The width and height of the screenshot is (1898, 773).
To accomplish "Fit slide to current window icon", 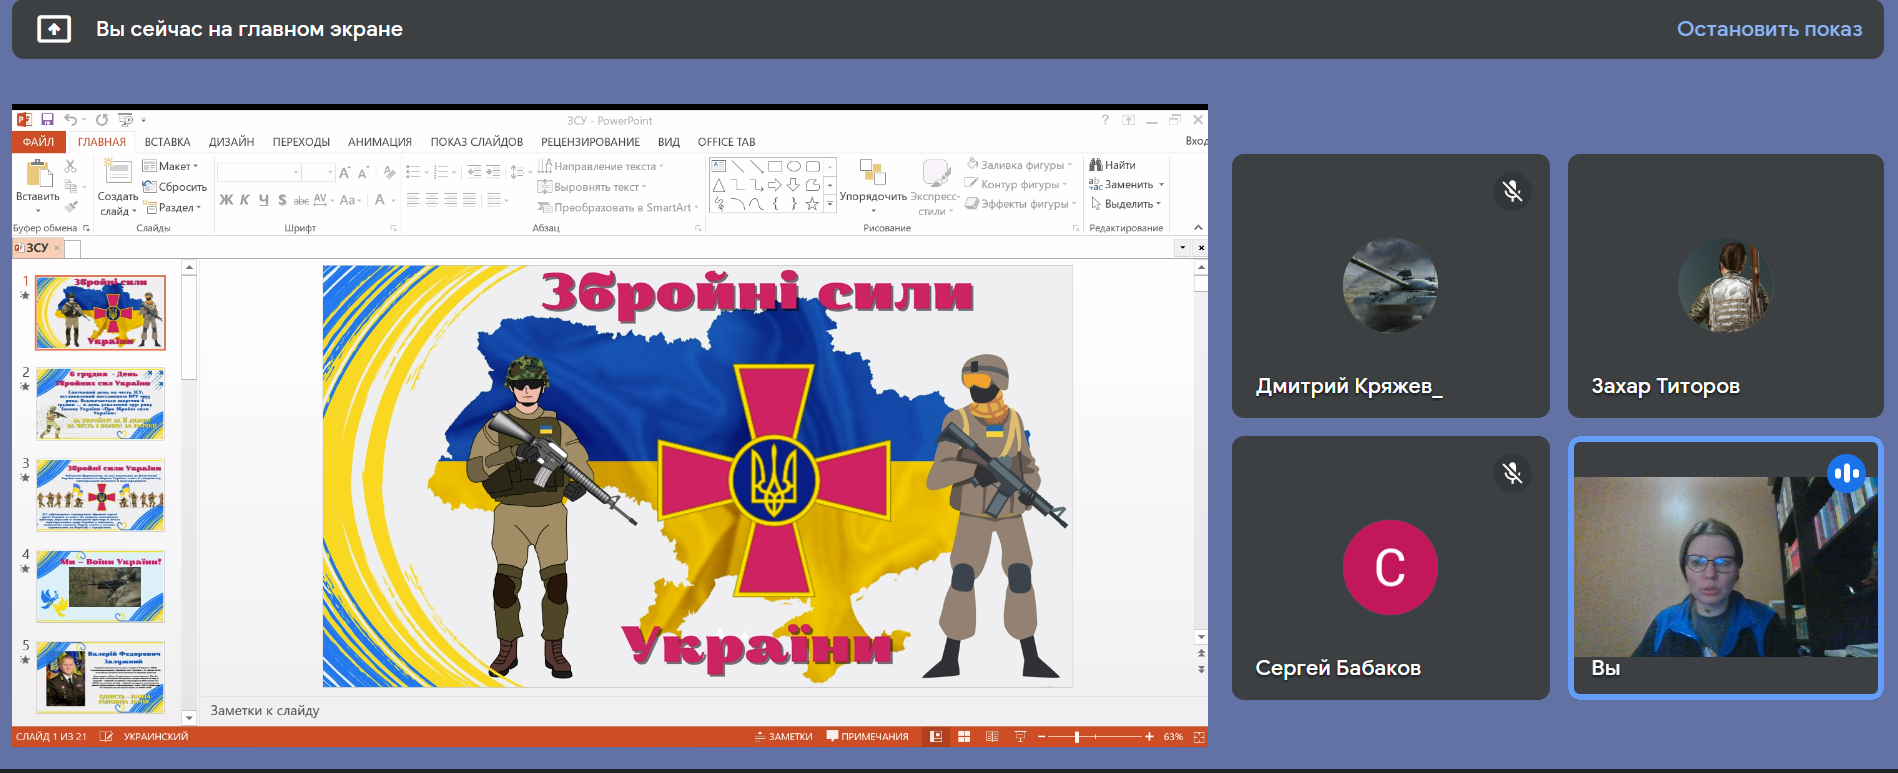I will click(x=1199, y=737).
